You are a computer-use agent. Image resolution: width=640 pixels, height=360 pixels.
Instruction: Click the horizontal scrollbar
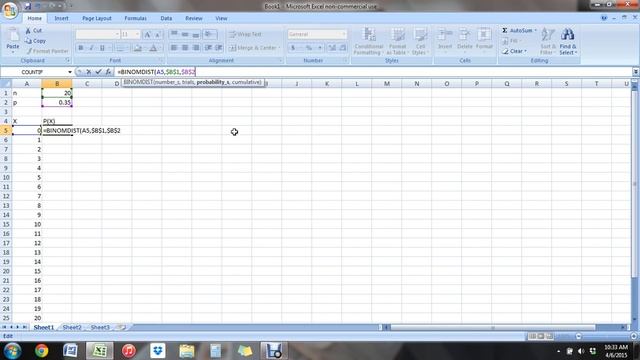493,327
